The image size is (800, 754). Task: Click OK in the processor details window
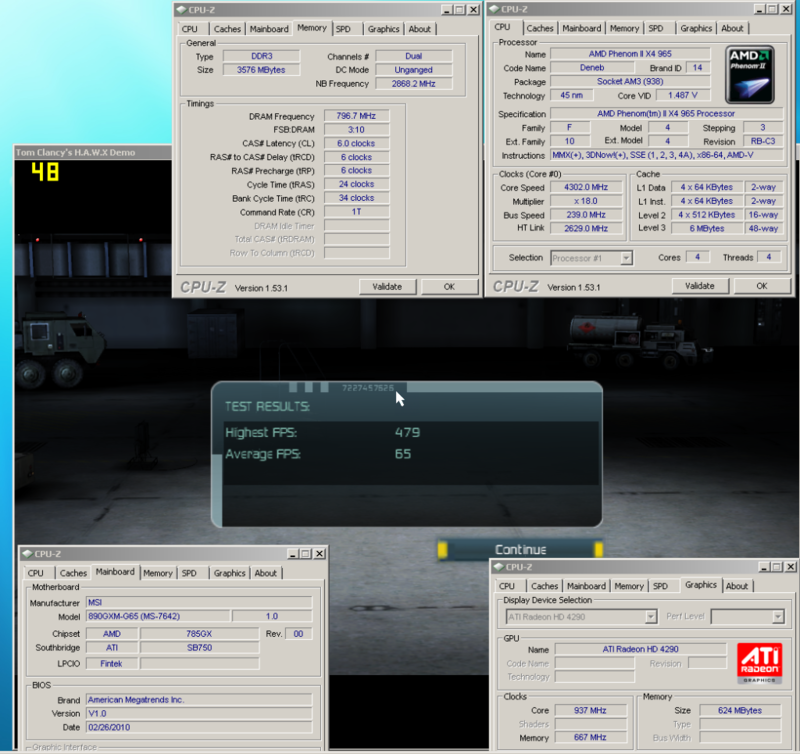click(x=761, y=286)
